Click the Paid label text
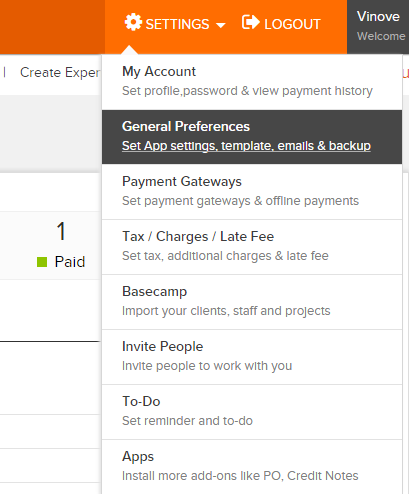The height and width of the screenshot is (494, 409). 70,262
